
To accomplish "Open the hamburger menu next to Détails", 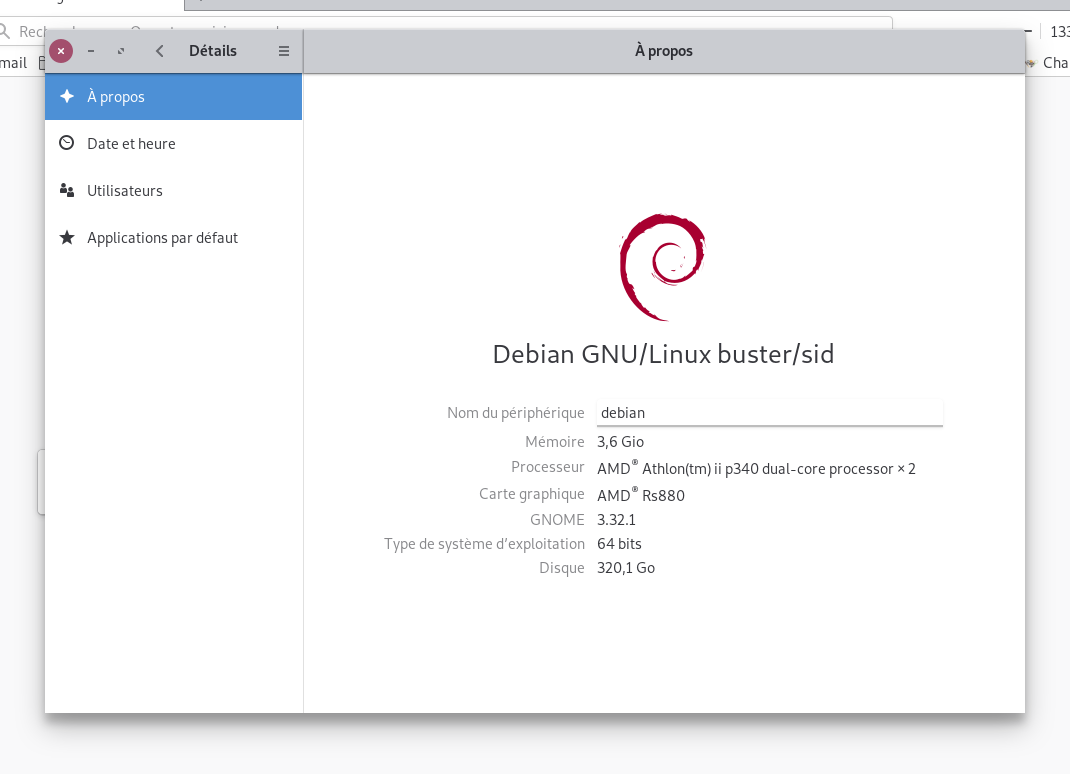I will pos(284,51).
